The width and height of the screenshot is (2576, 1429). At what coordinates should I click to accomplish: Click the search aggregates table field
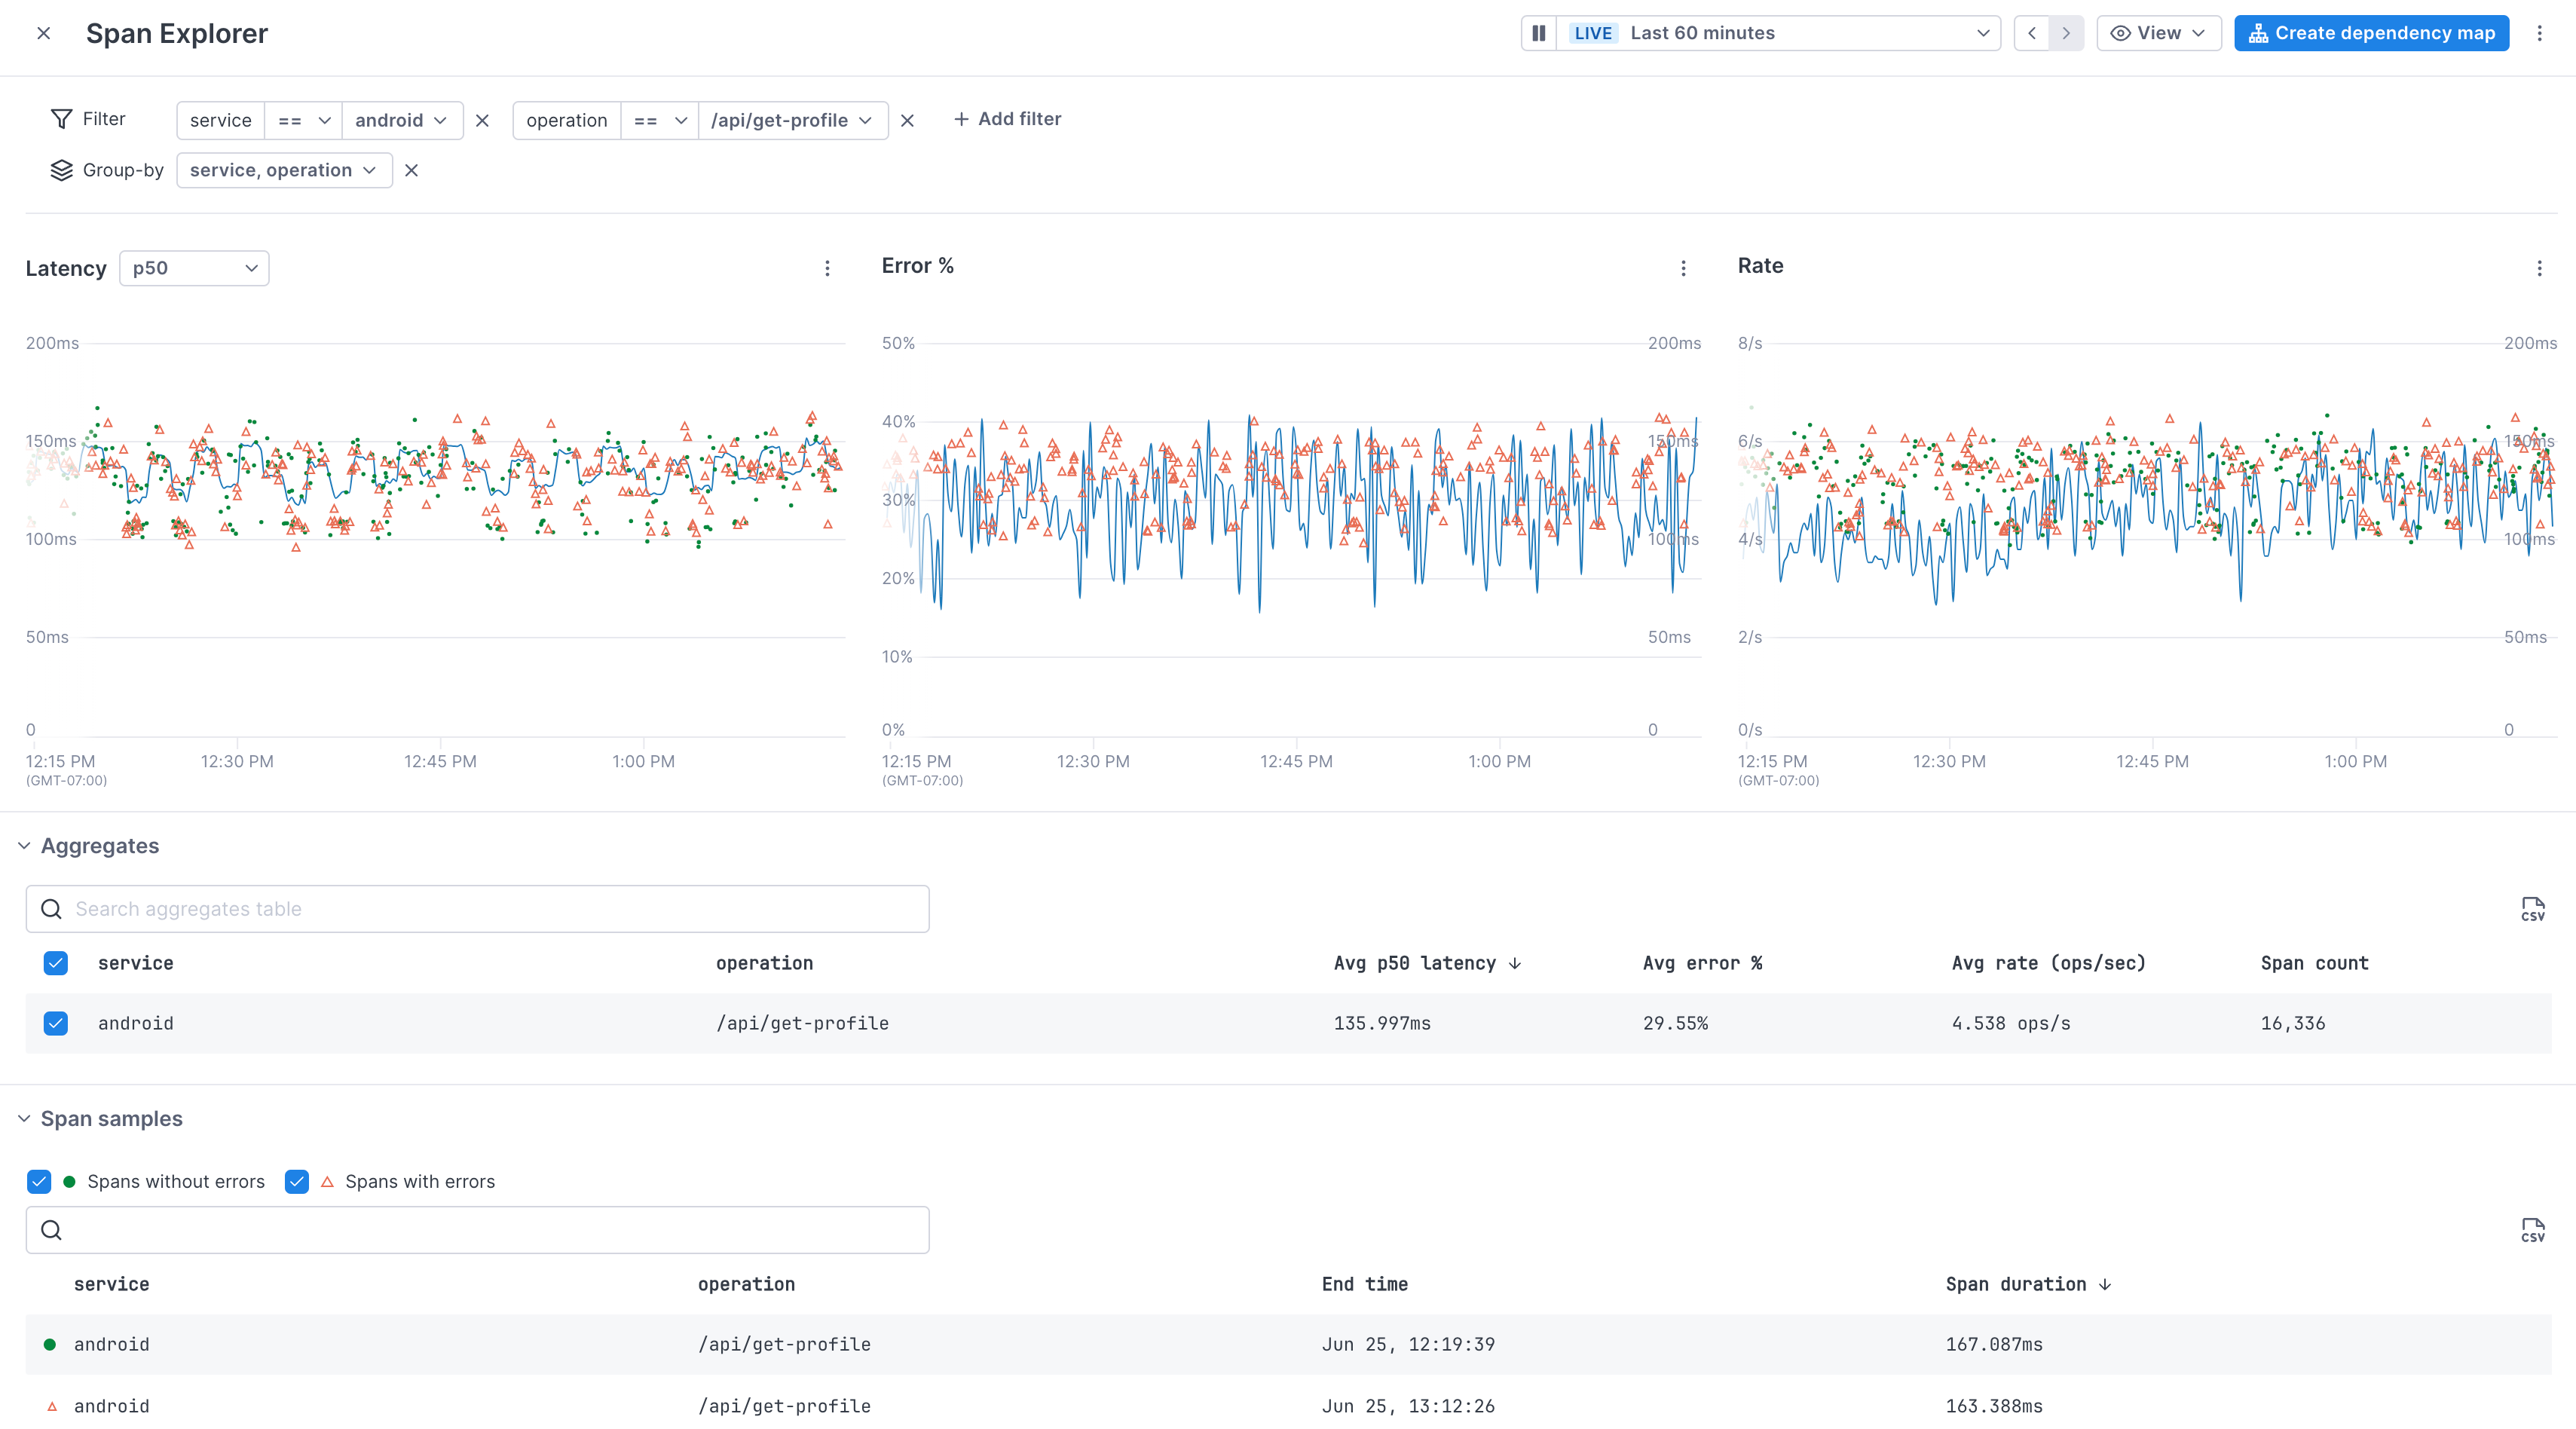pos(477,908)
